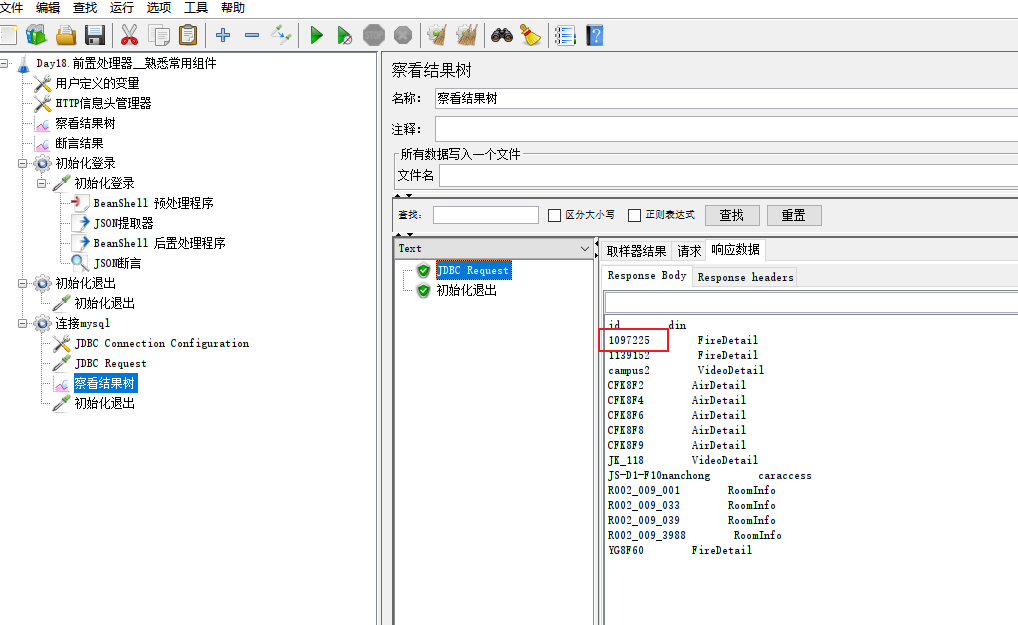
Task: Toggle the 正则表达式 checkbox
Action: click(635, 215)
